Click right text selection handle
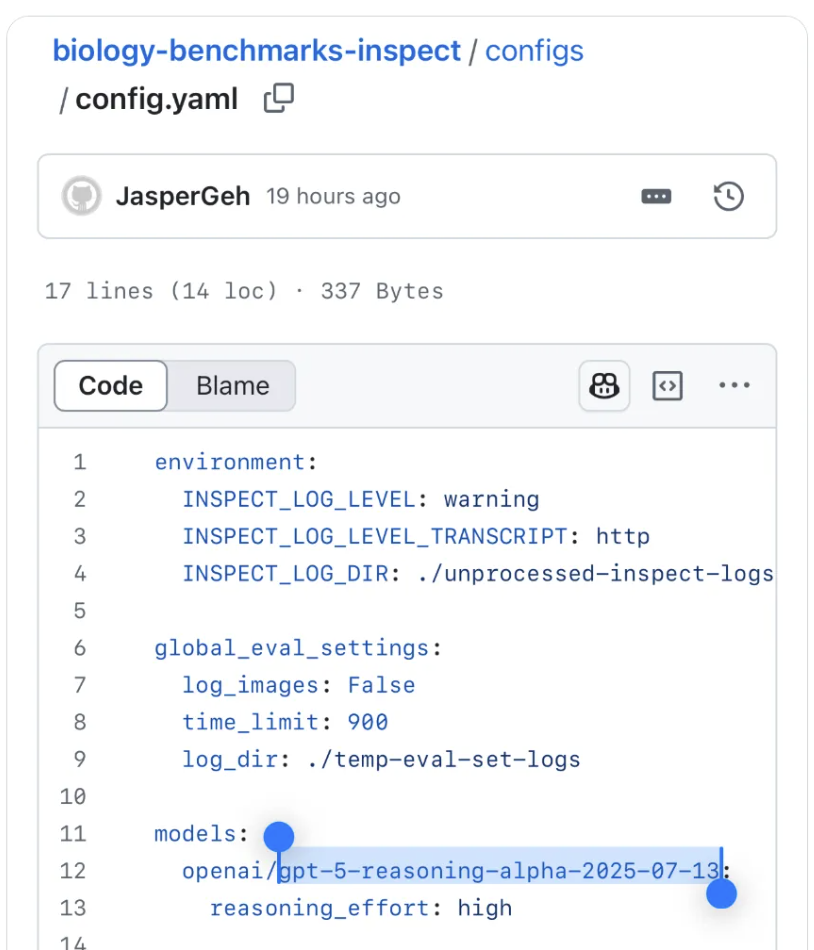Image resolution: width=814 pixels, height=950 pixels. (721, 893)
